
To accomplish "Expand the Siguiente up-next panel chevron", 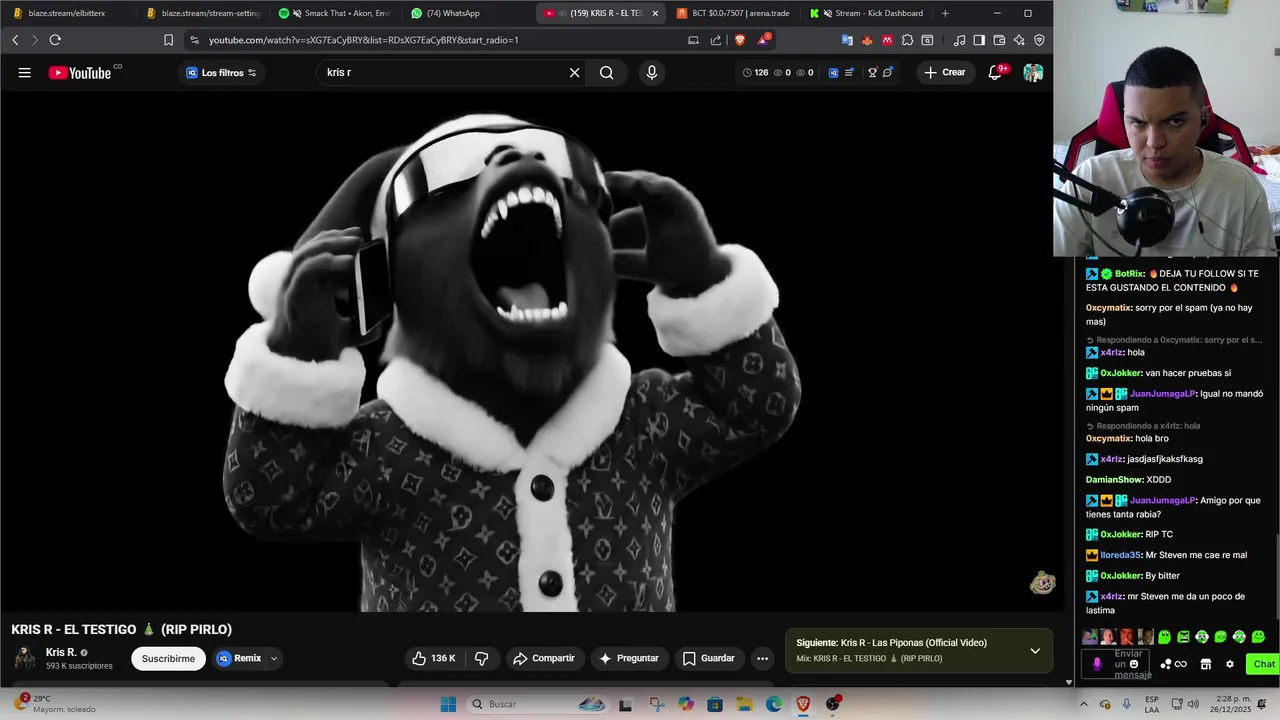I will (x=1035, y=650).
